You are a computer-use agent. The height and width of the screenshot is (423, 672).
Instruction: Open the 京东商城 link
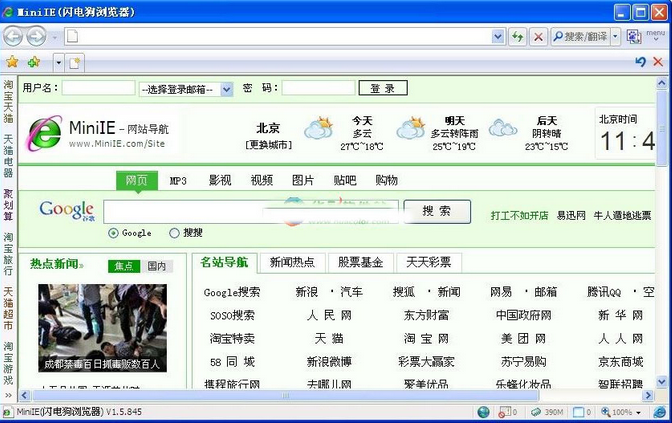[621, 362]
